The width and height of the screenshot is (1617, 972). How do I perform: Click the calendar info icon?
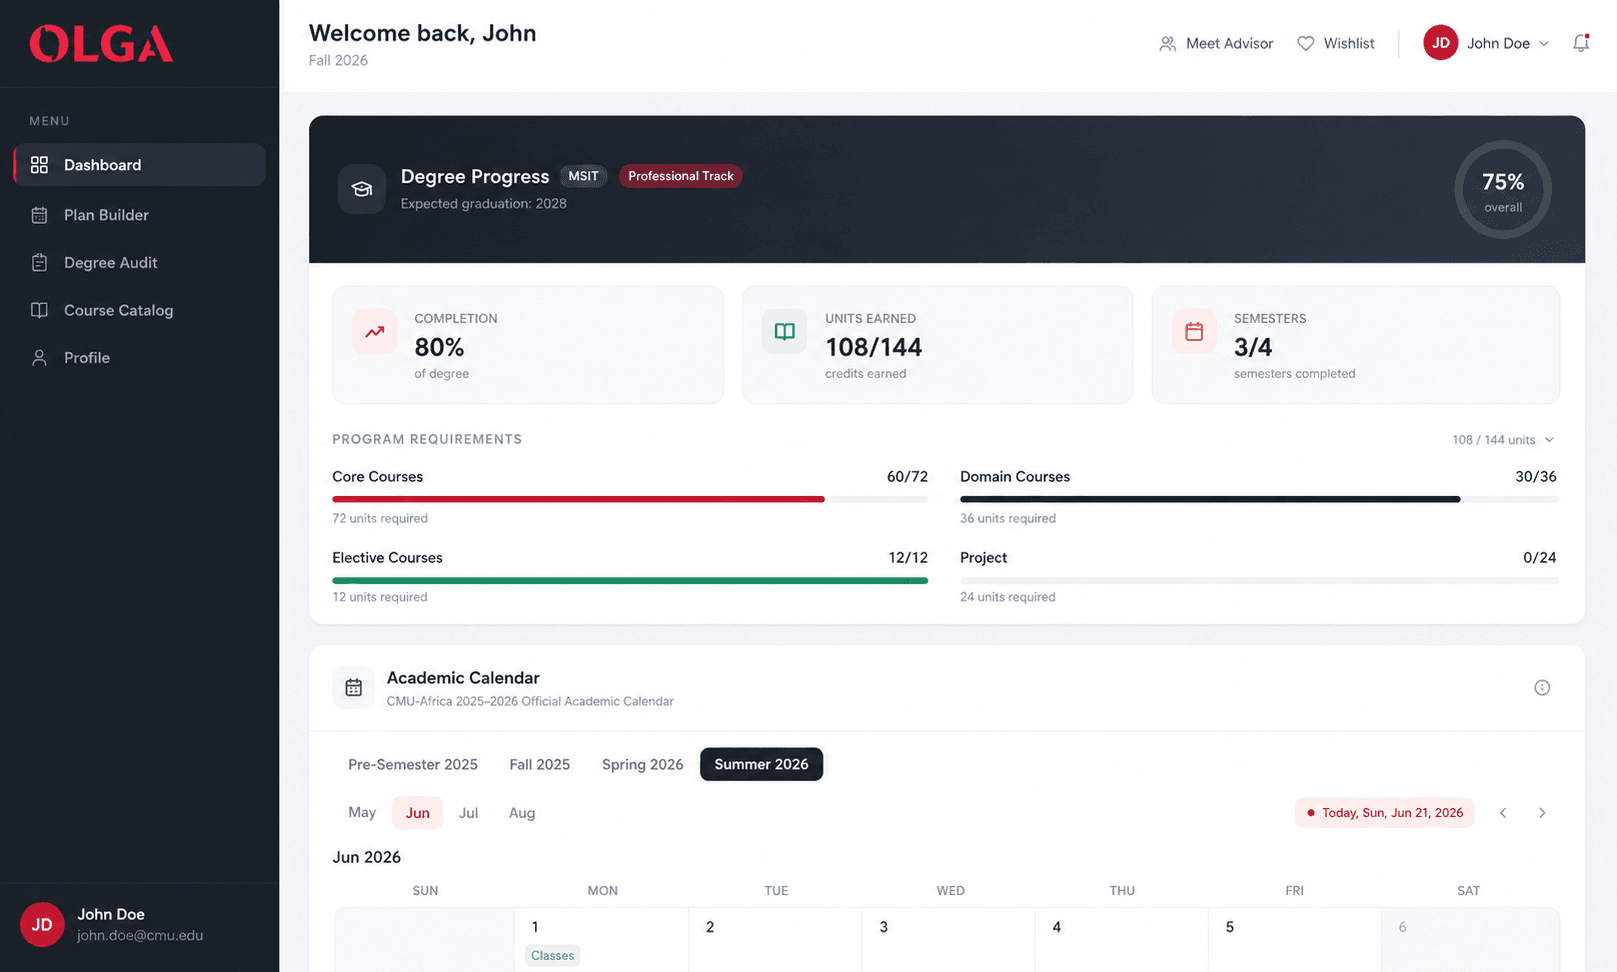[1542, 688]
